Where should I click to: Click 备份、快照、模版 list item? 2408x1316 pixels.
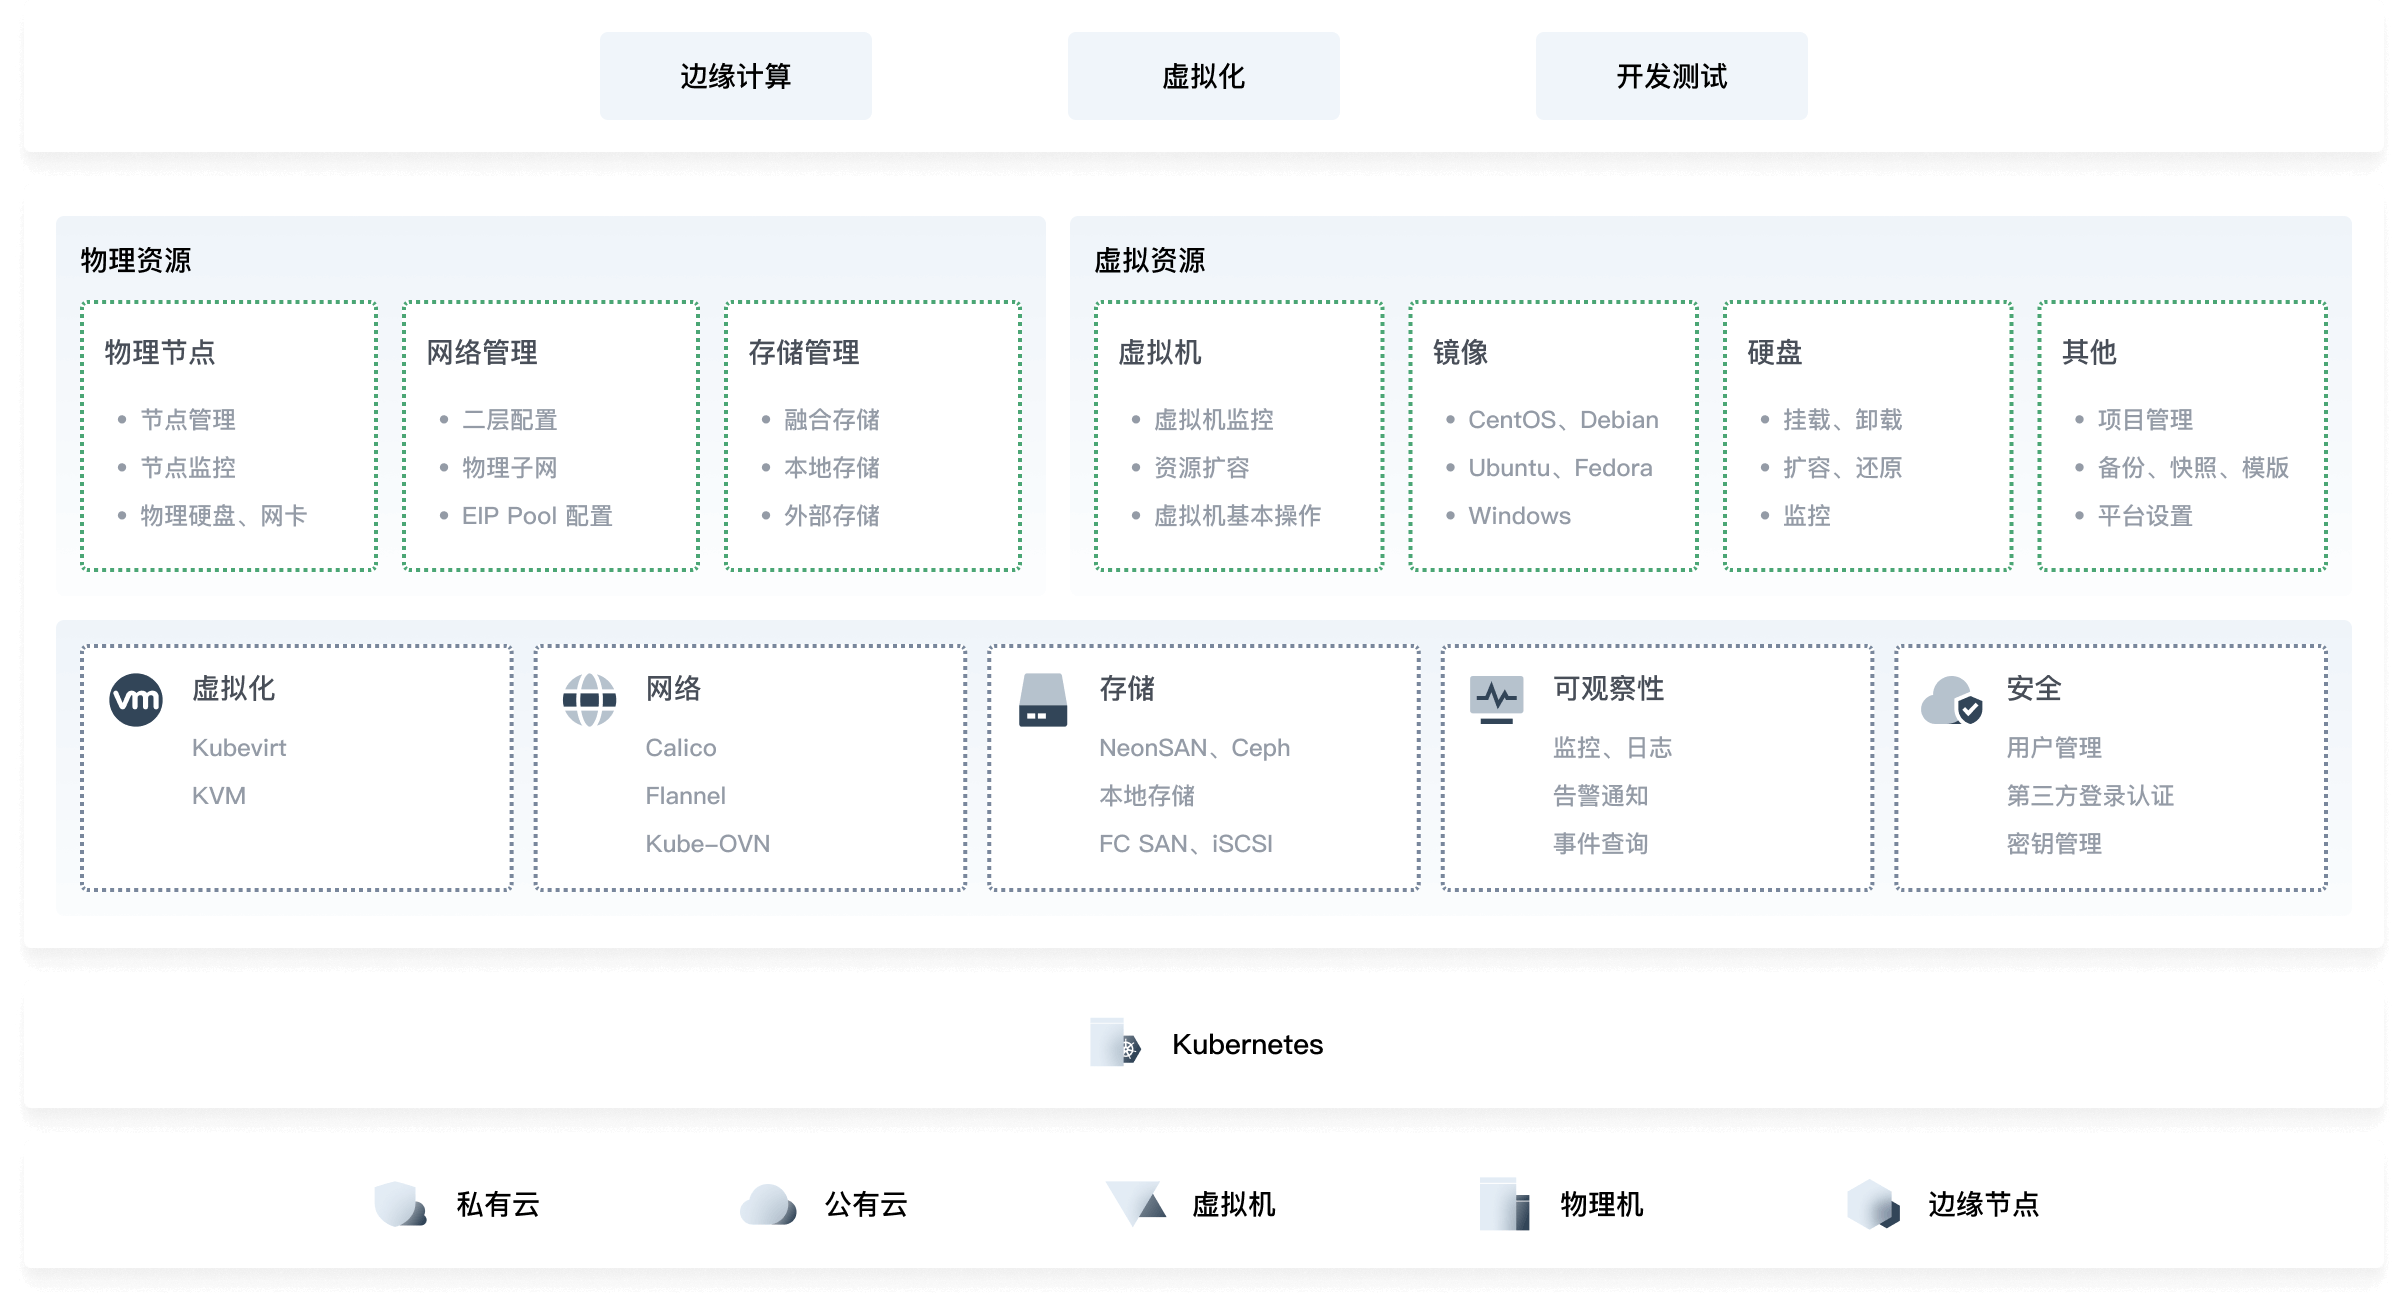[x=2193, y=468]
